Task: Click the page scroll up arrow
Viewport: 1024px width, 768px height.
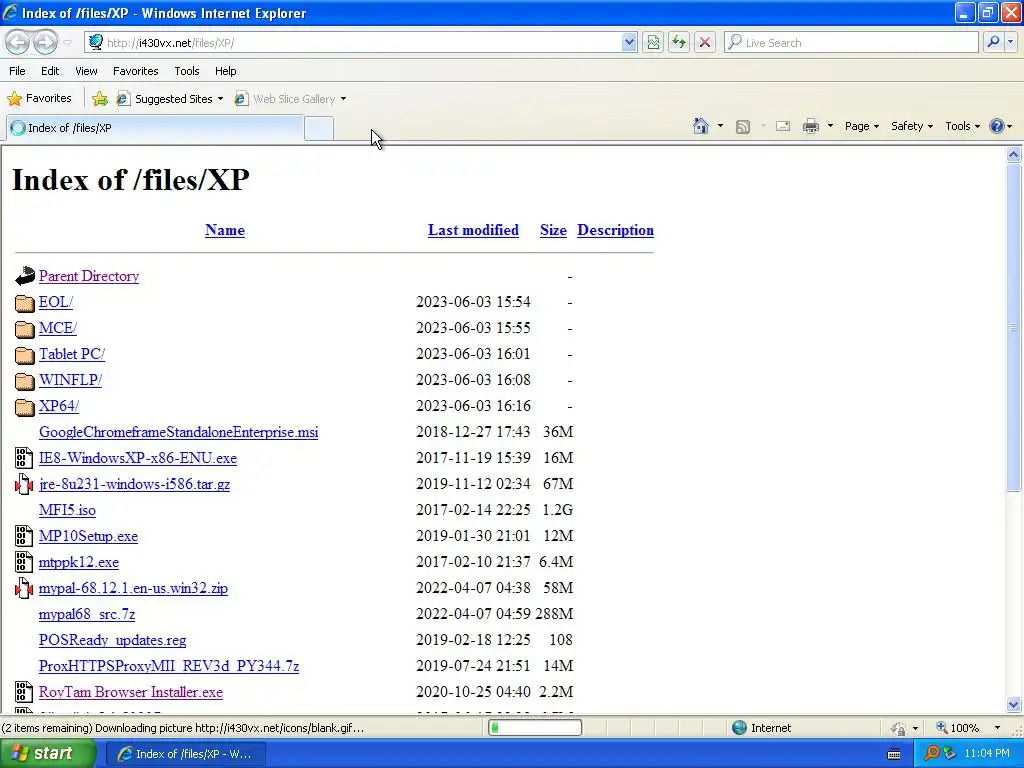Action: pyautogui.click(x=1014, y=155)
